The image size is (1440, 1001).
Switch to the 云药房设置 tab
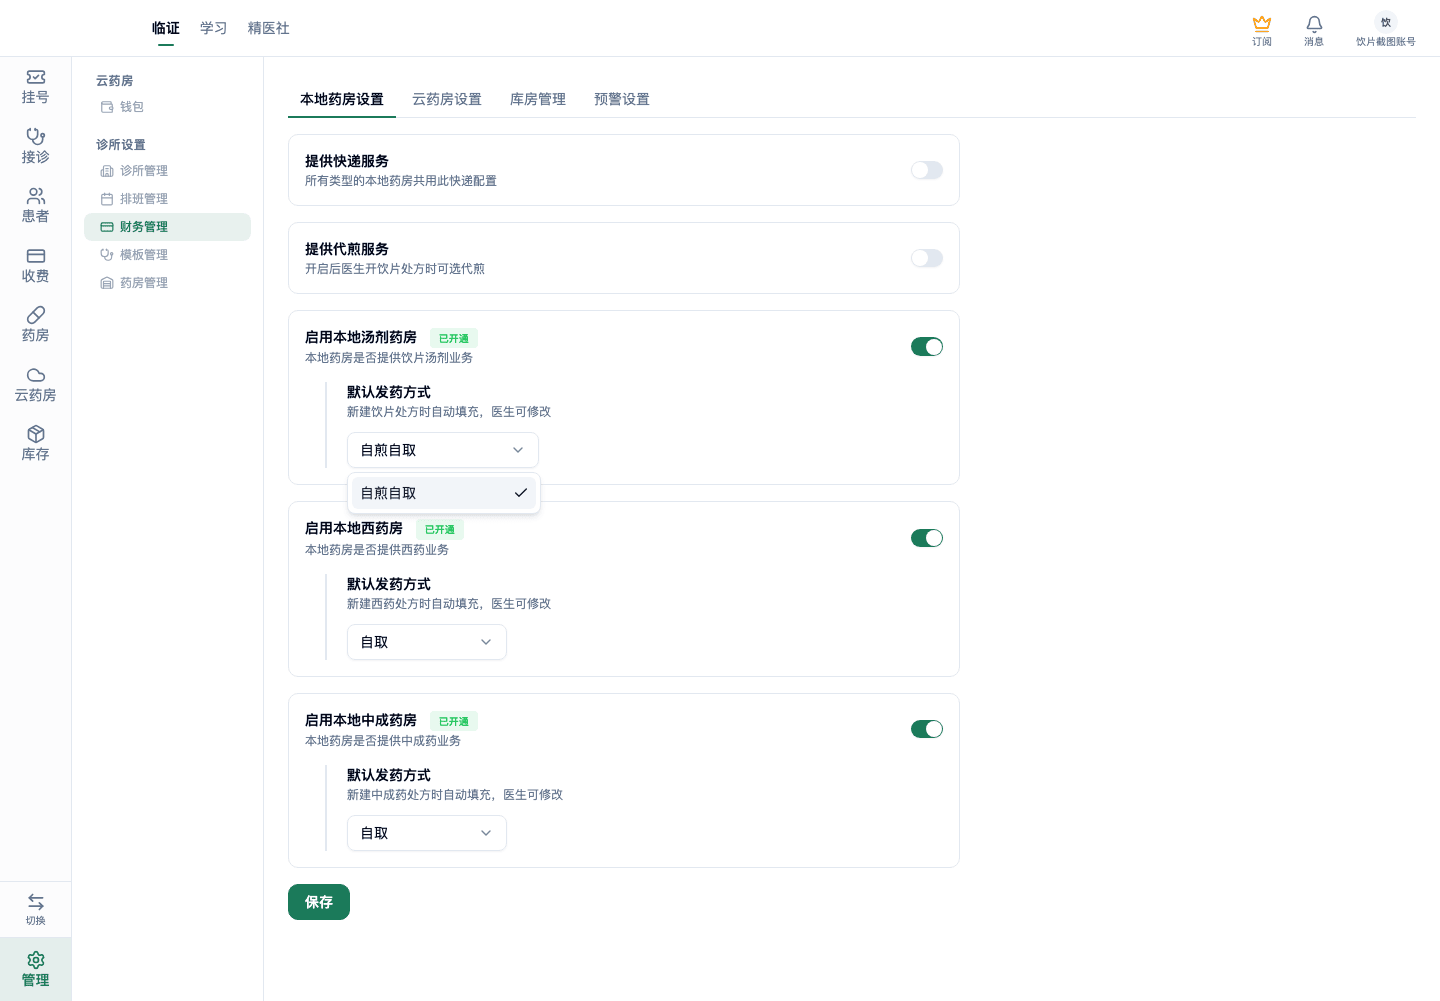pyautogui.click(x=447, y=99)
